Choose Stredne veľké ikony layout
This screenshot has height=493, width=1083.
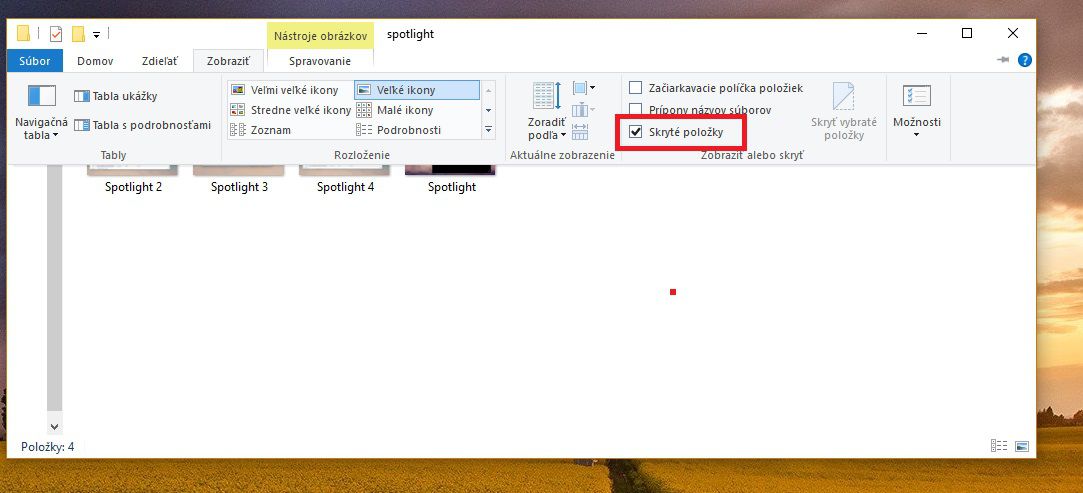coord(291,110)
